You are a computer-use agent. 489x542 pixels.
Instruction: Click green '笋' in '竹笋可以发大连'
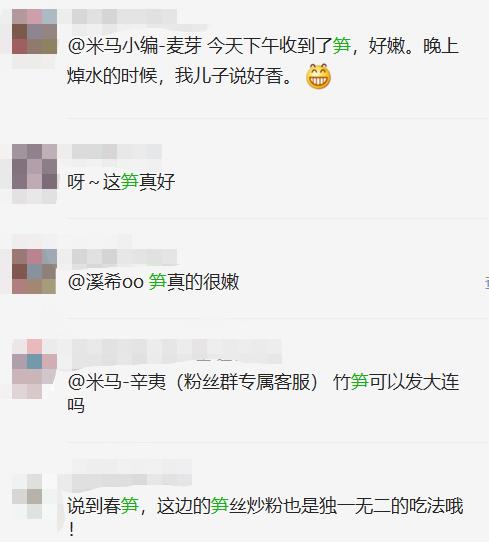click(x=359, y=382)
